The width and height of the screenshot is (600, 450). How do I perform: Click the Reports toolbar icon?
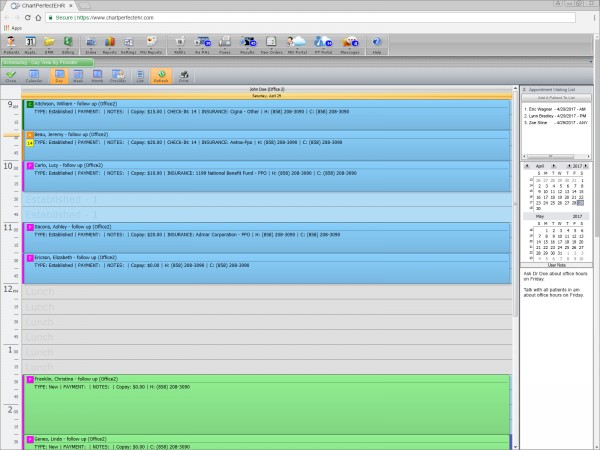[109, 43]
